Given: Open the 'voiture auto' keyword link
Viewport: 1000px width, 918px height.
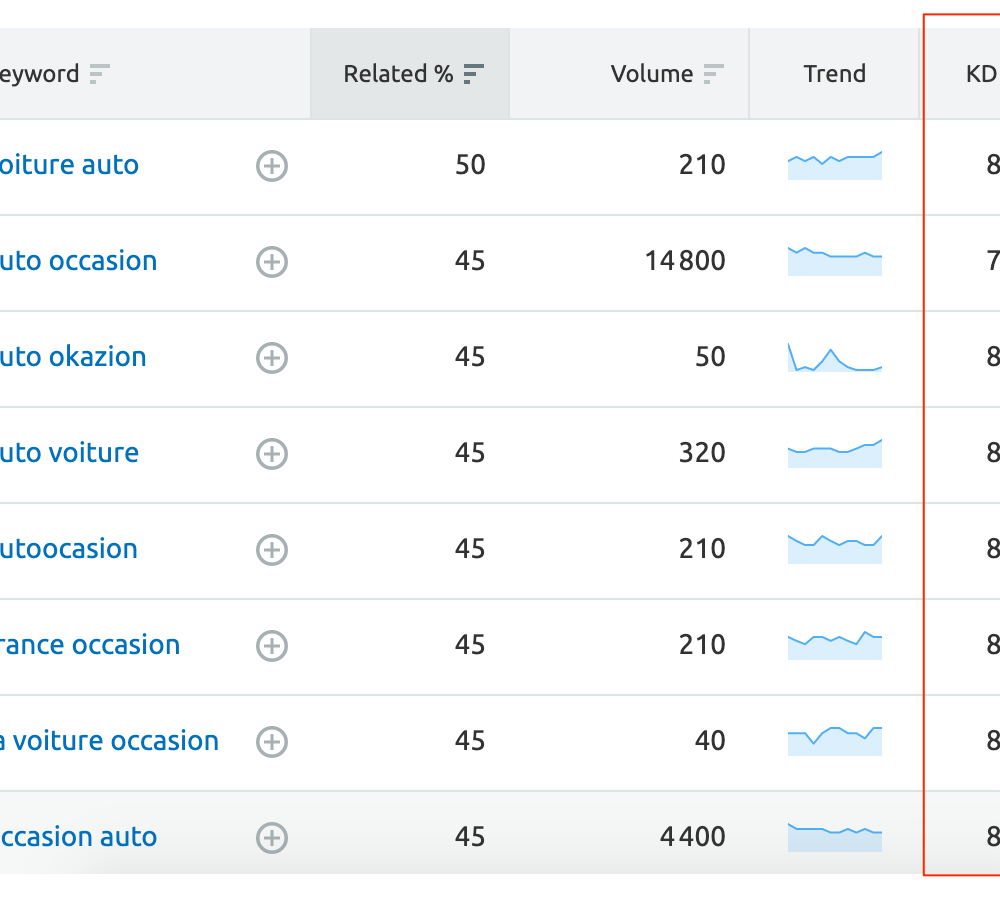Looking at the screenshot, I should (68, 165).
